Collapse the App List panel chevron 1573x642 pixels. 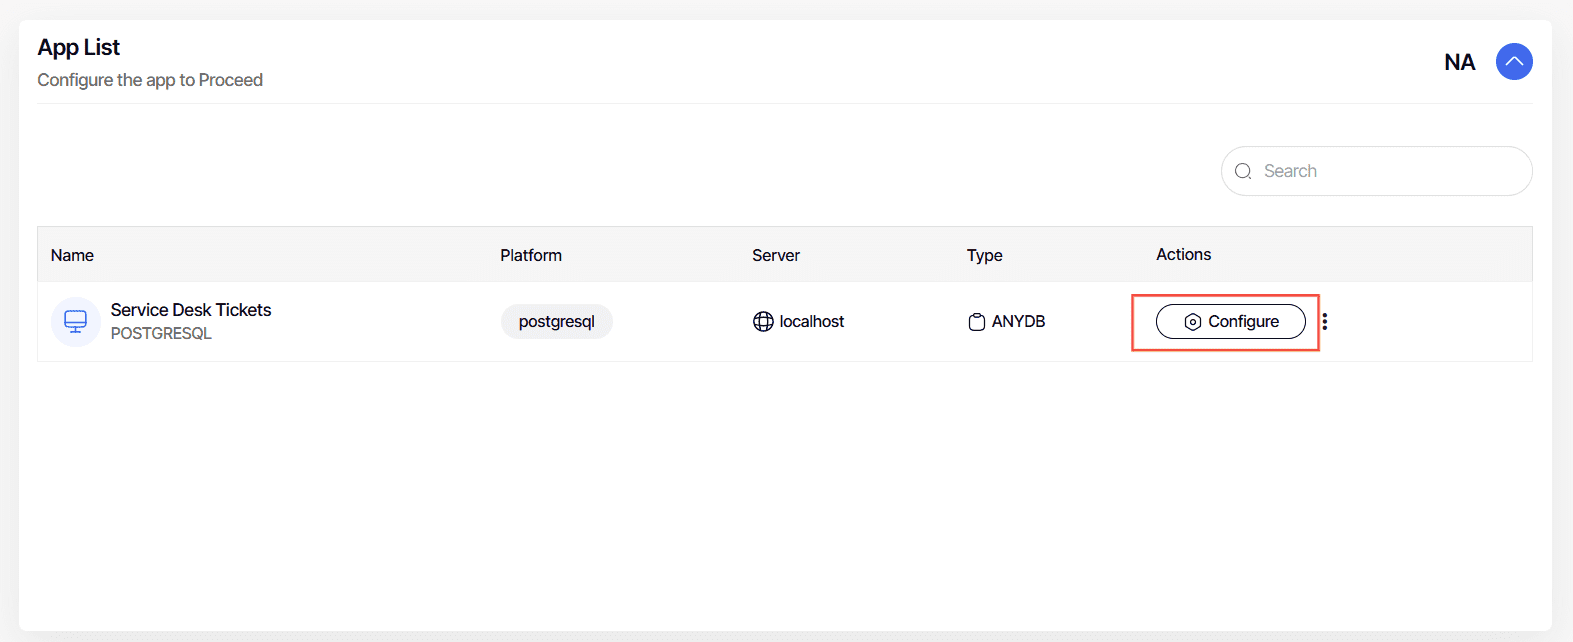click(x=1513, y=62)
